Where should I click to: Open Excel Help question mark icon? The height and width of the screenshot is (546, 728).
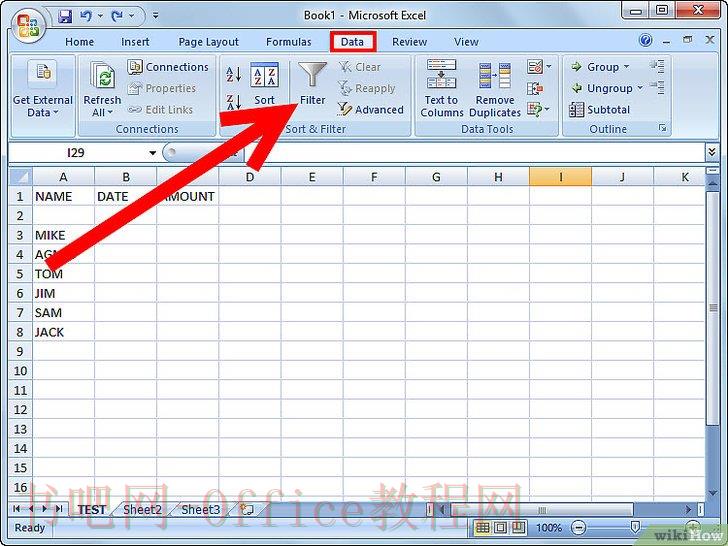click(x=645, y=40)
